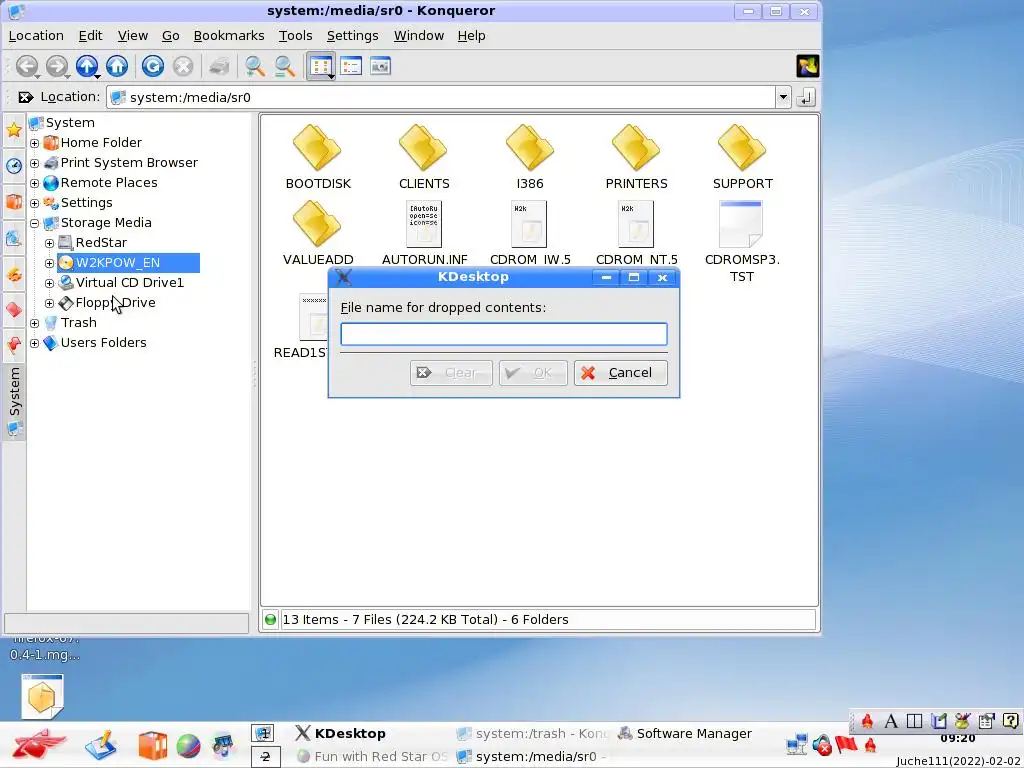Click the Print toolbar icon
This screenshot has width=1024, height=768.
coord(219,66)
